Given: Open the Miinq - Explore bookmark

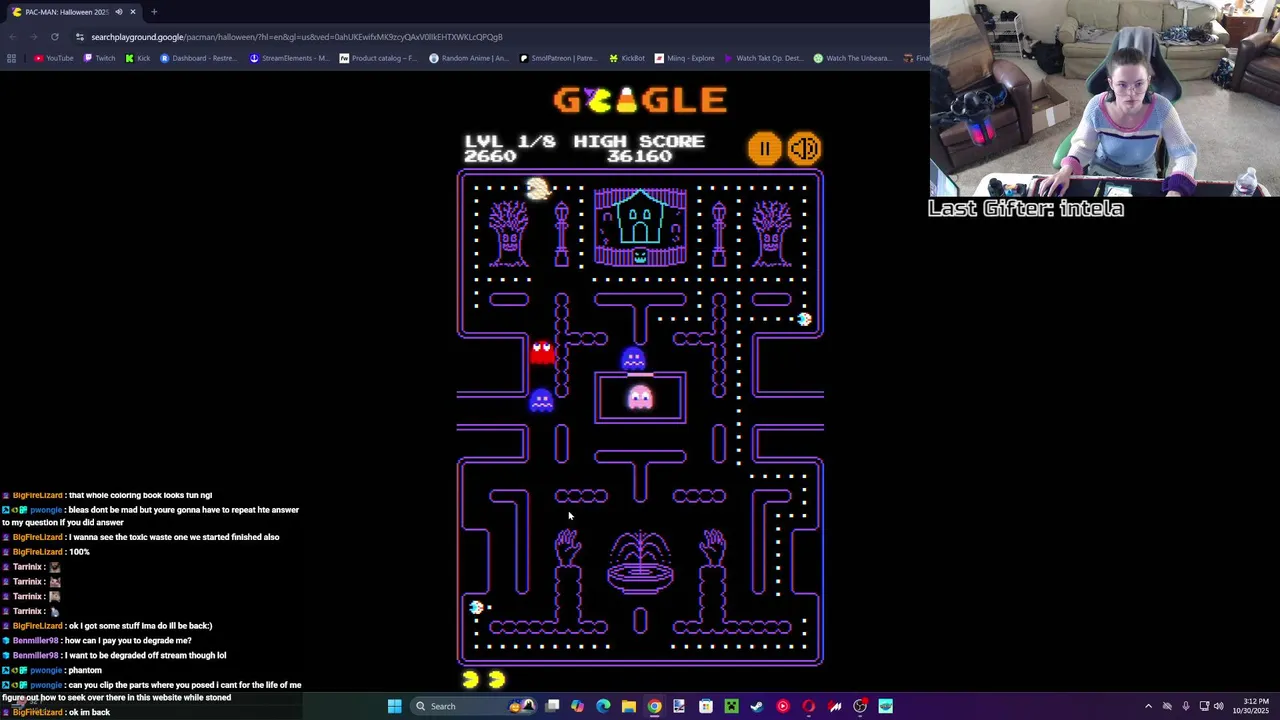Looking at the screenshot, I should 684,58.
